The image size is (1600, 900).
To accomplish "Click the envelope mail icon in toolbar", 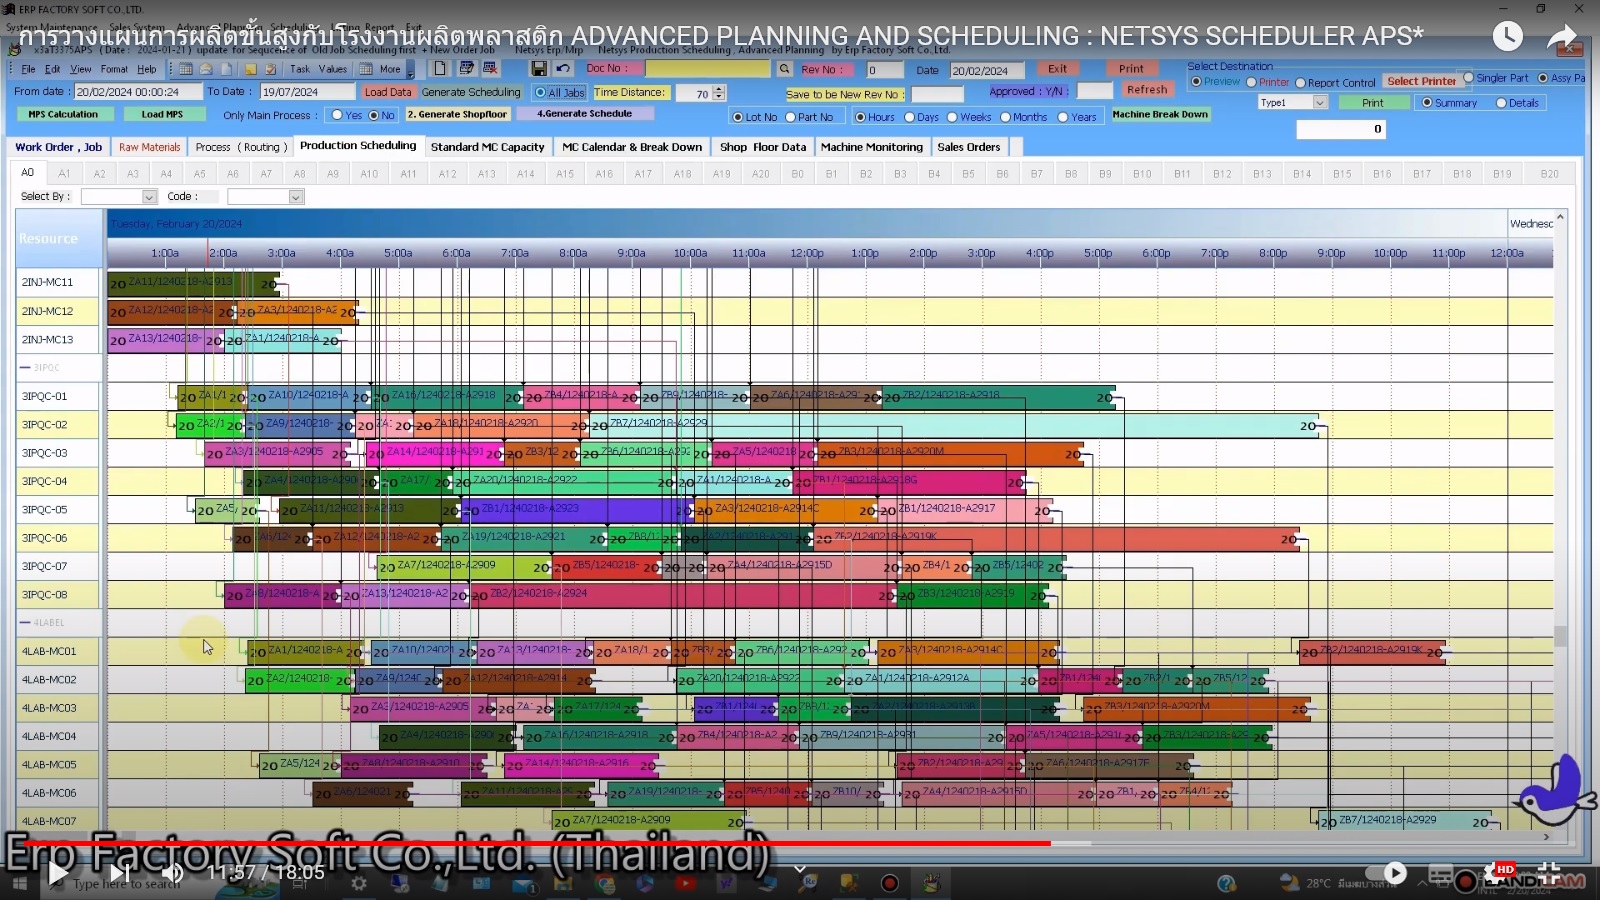I will tap(205, 70).
